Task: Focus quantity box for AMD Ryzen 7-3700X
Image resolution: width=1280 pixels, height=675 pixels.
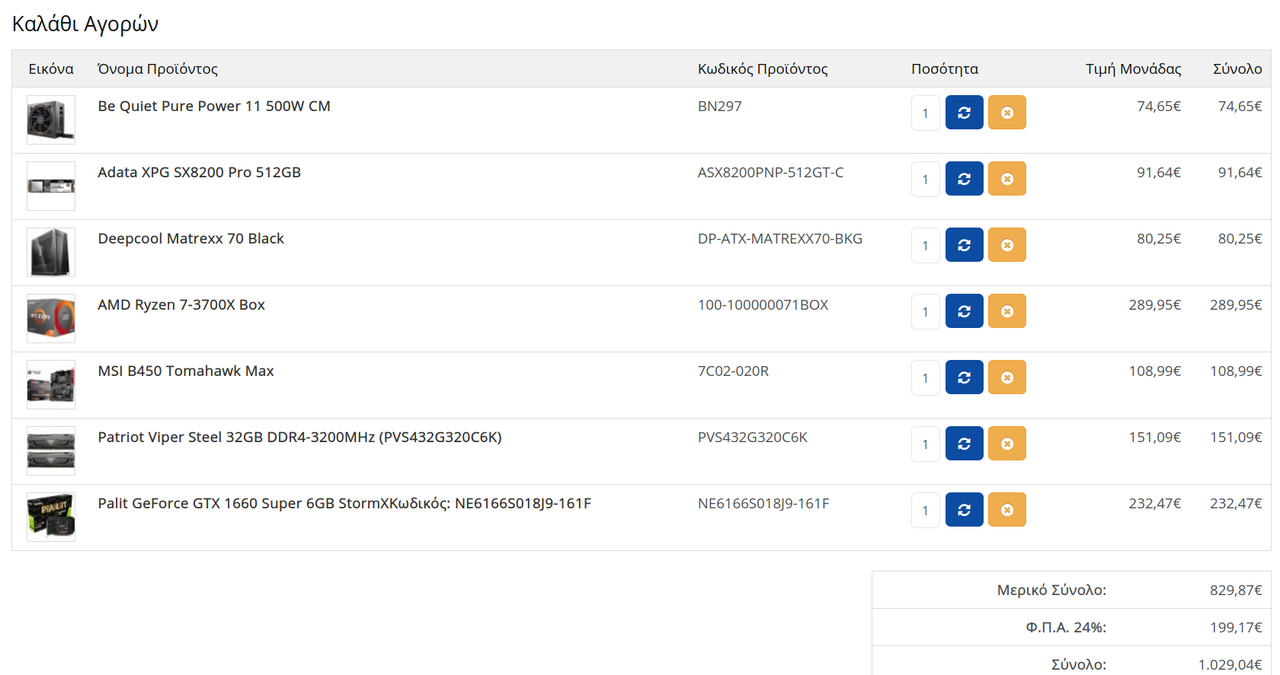Action: 926,311
